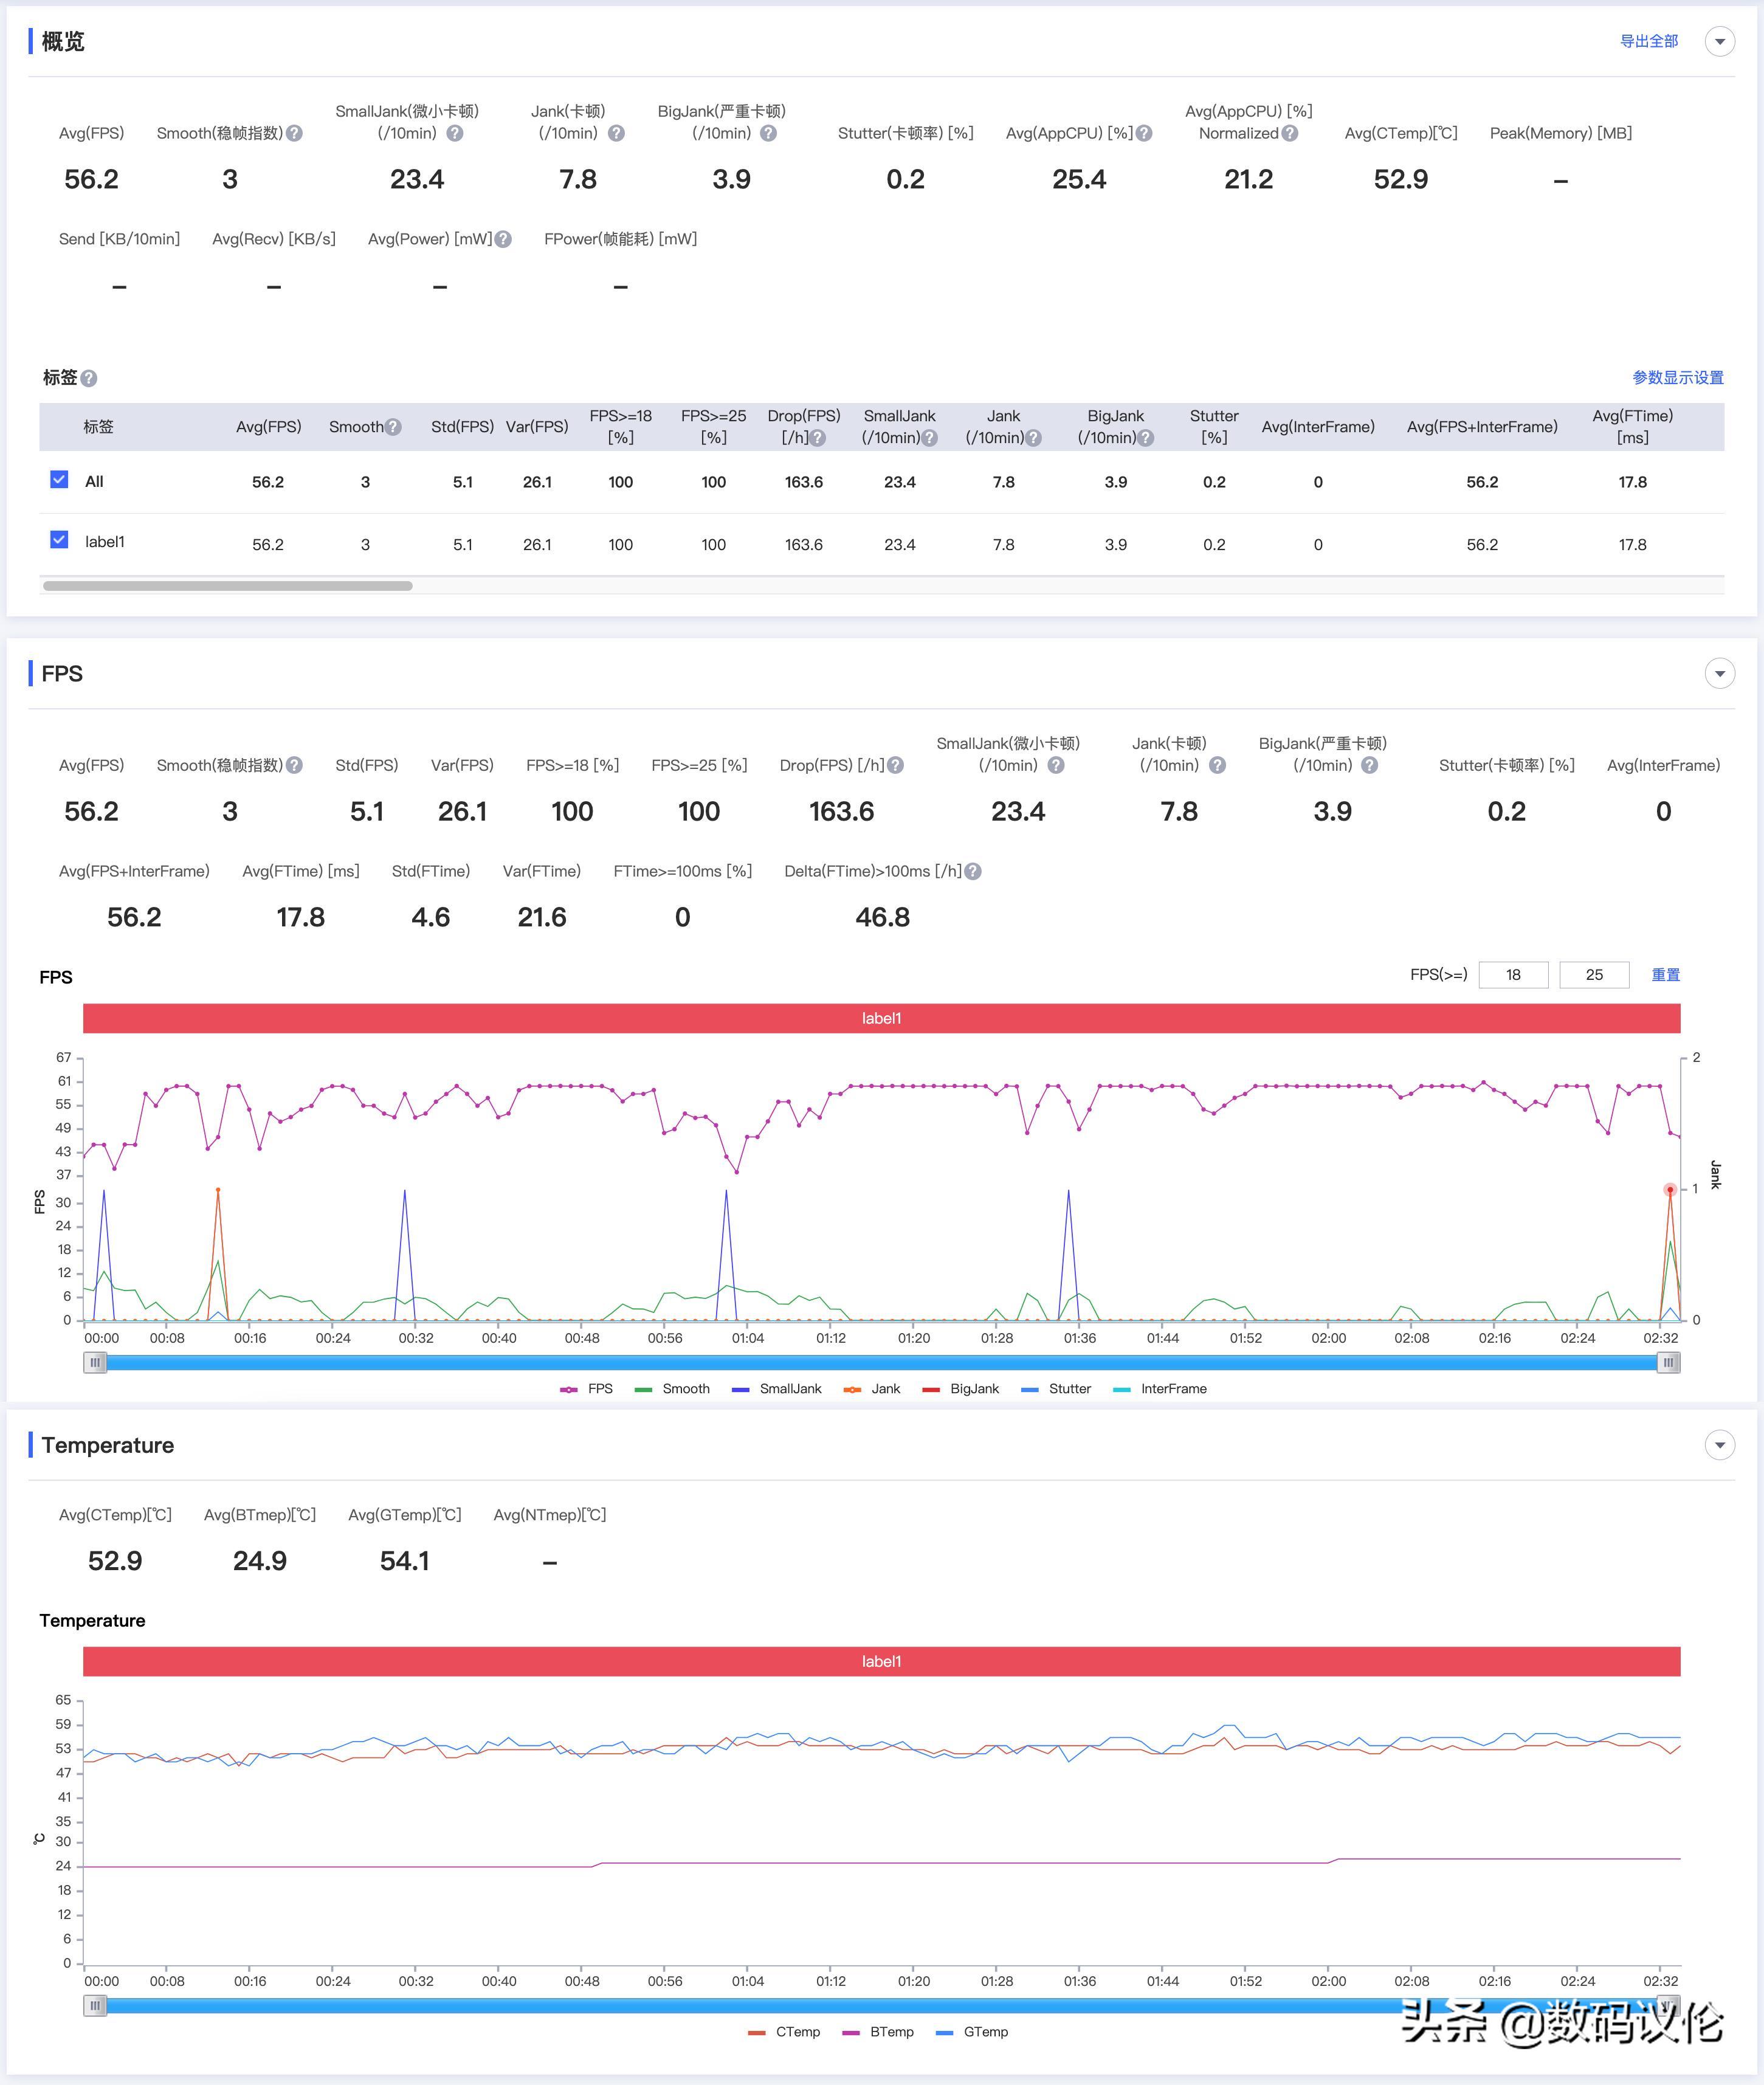Click help icon beside 标签 heading
The width and height of the screenshot is (1764, 2085).
coord(89,378)
